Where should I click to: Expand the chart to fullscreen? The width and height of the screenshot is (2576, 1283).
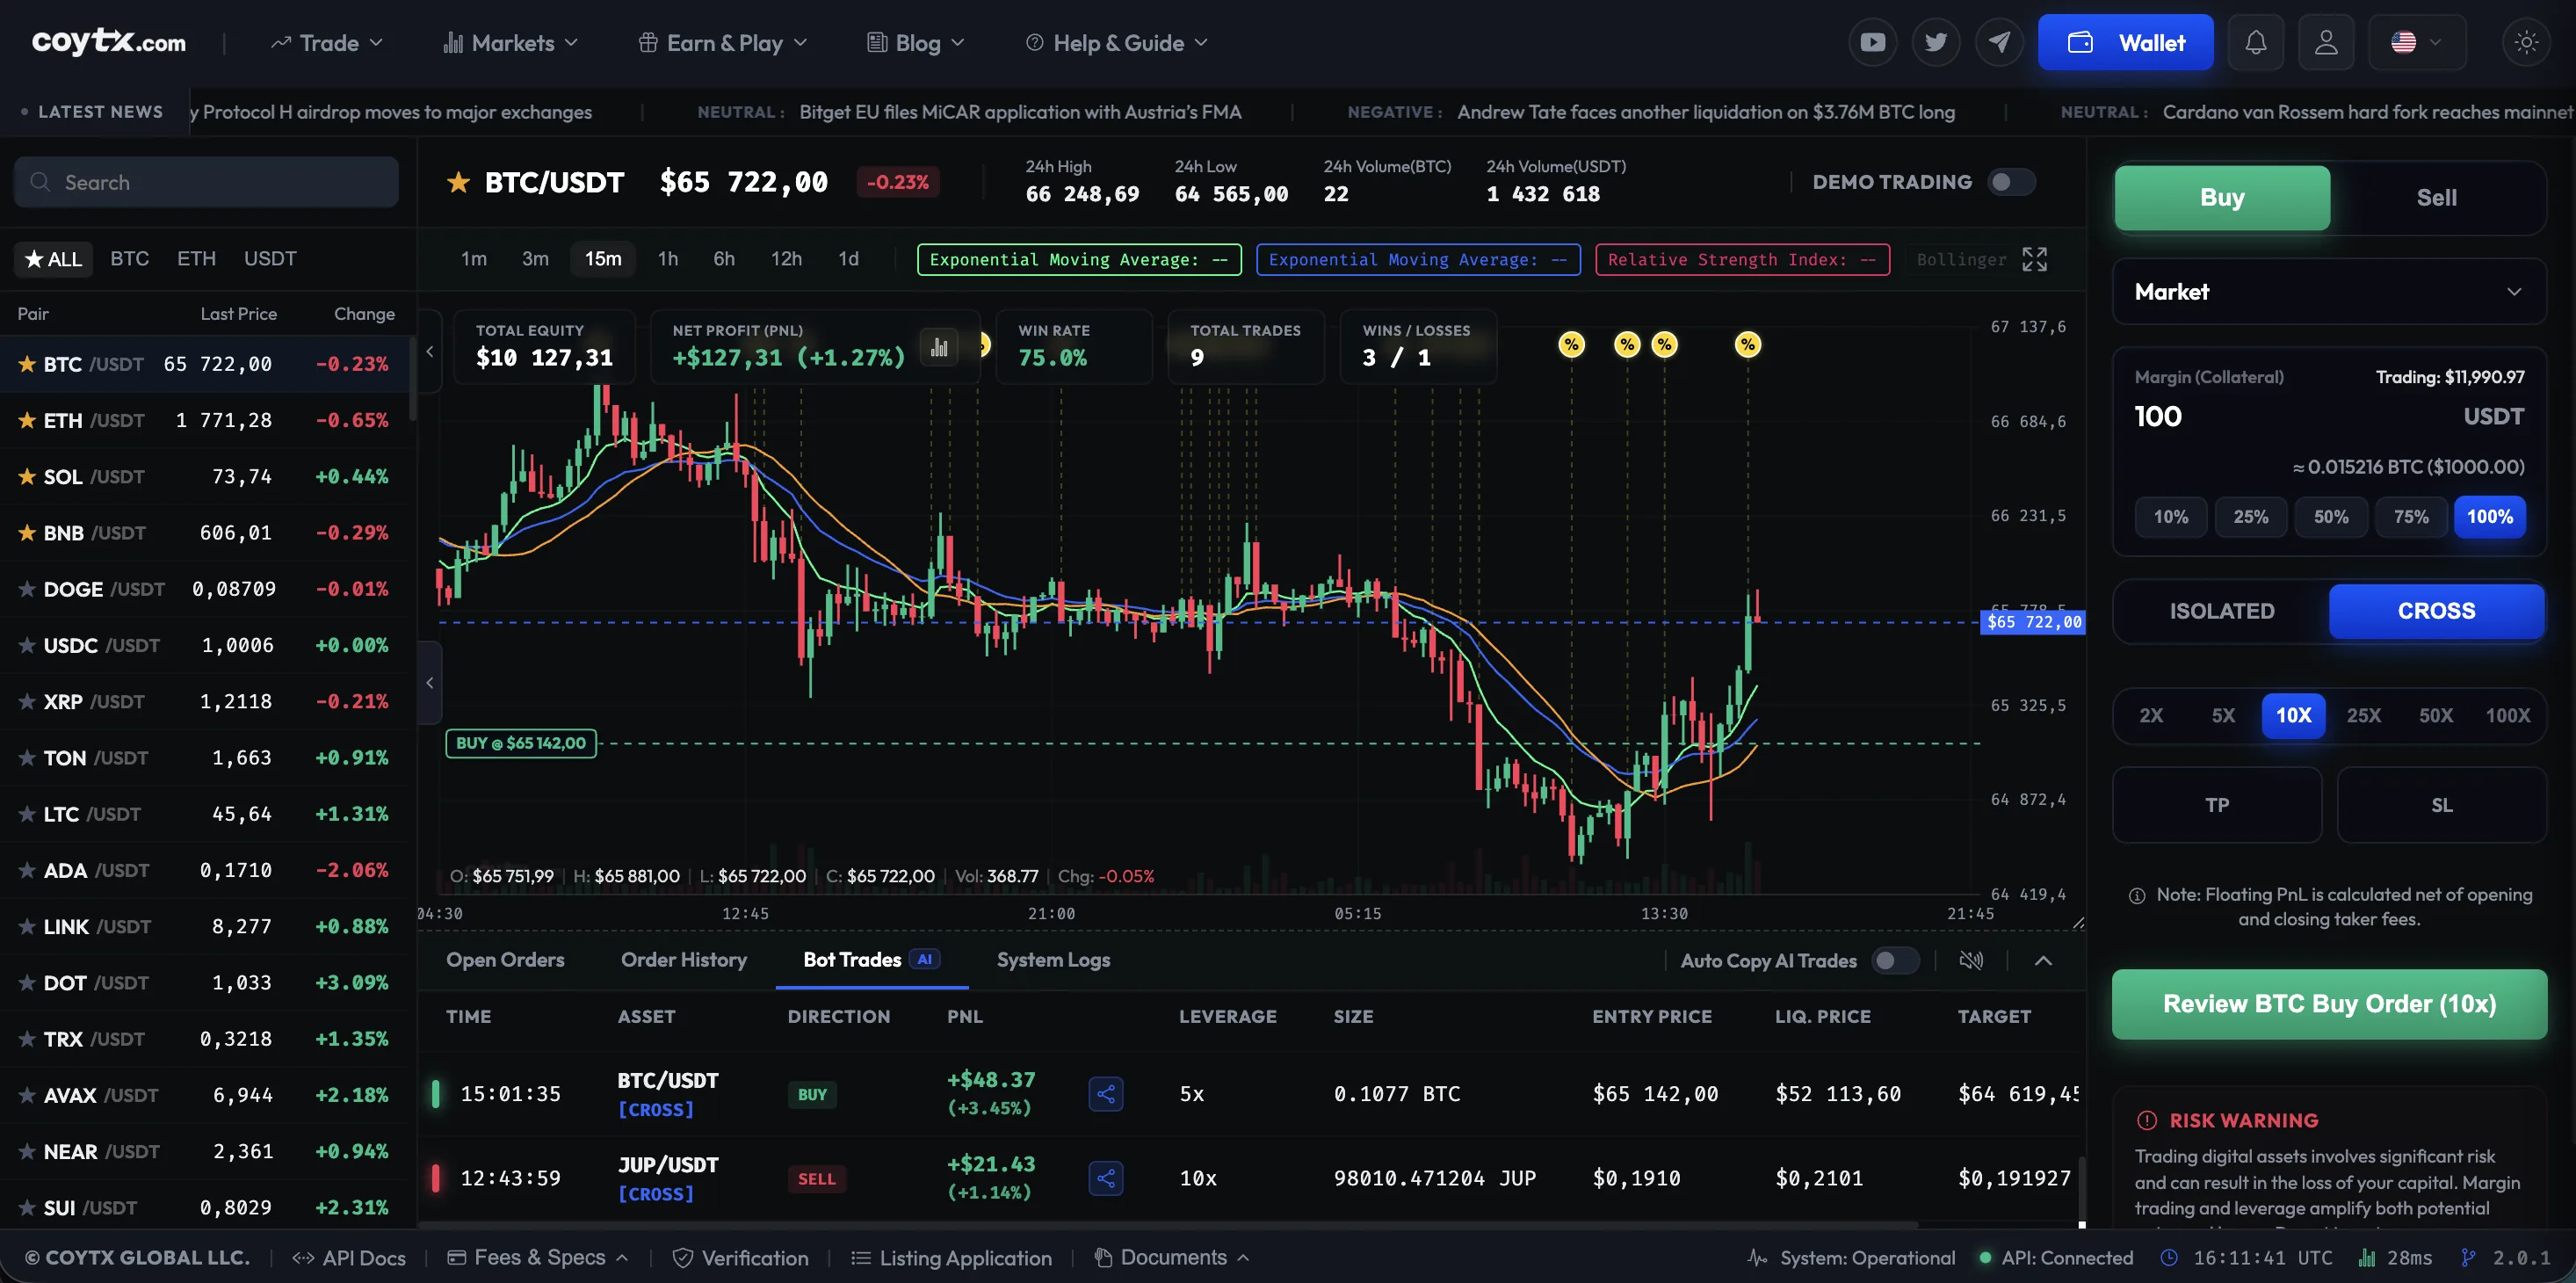click(2034, 259)
